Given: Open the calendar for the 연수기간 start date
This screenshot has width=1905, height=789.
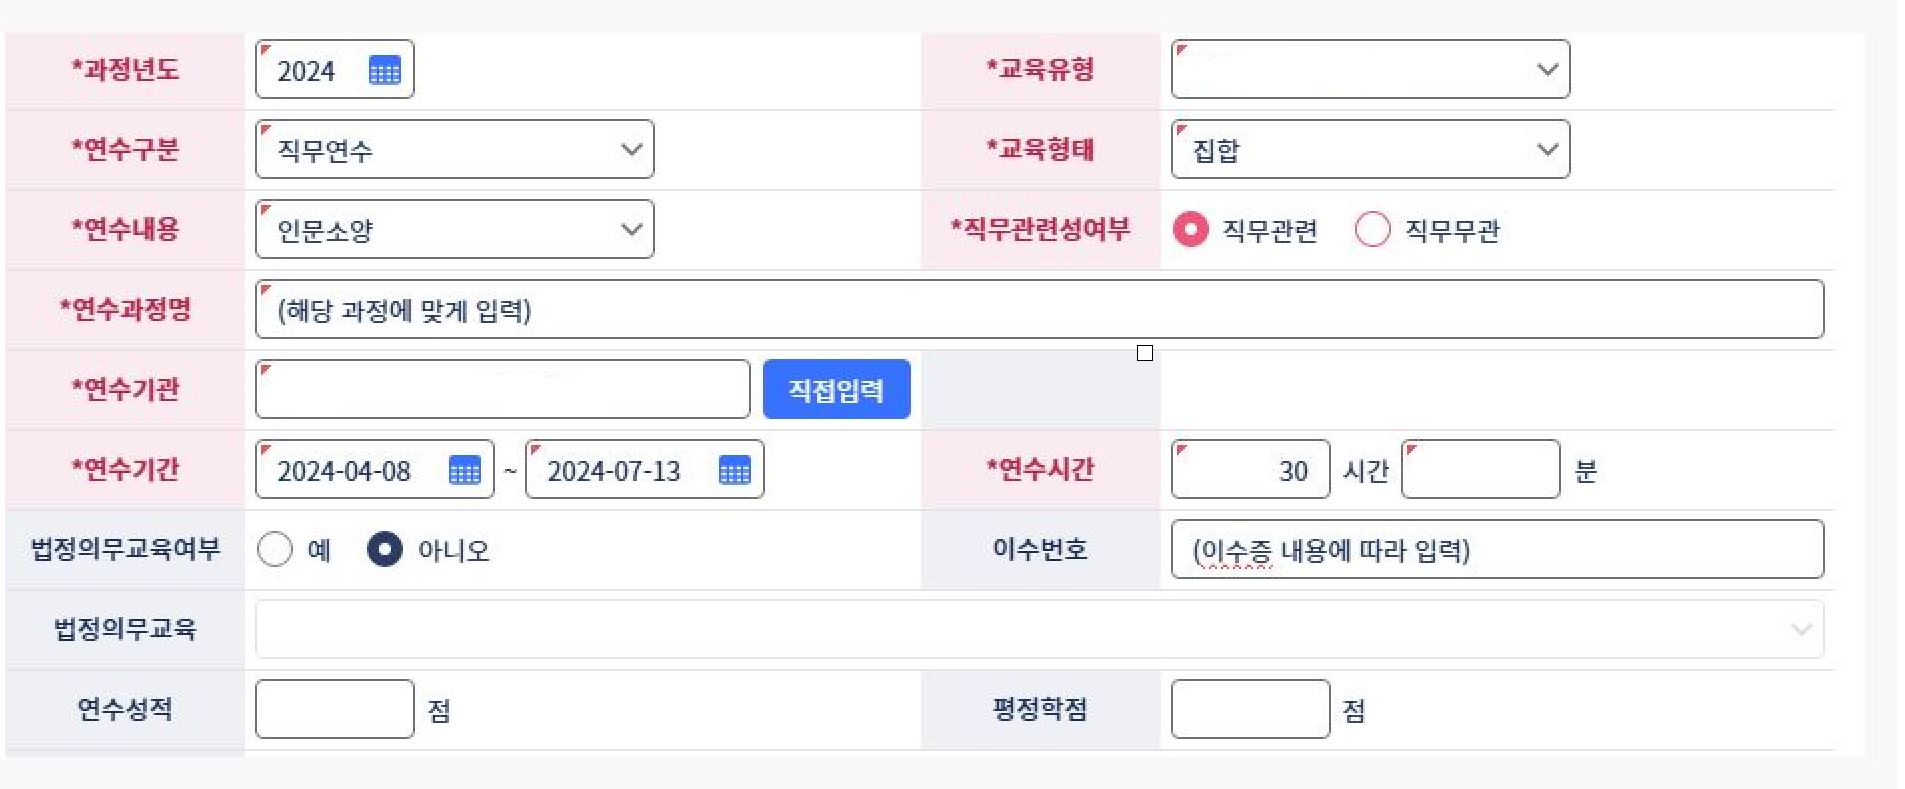Looking at the screenshot, I should click(464, 470).
